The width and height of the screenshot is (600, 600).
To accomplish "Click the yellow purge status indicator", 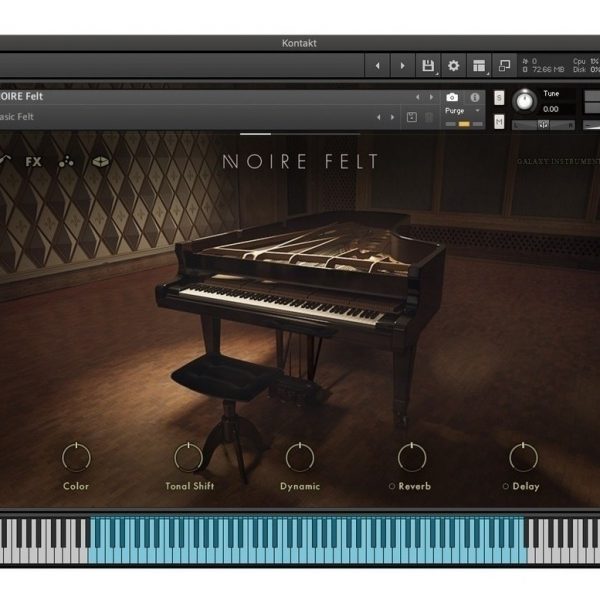I will point(464,124).
